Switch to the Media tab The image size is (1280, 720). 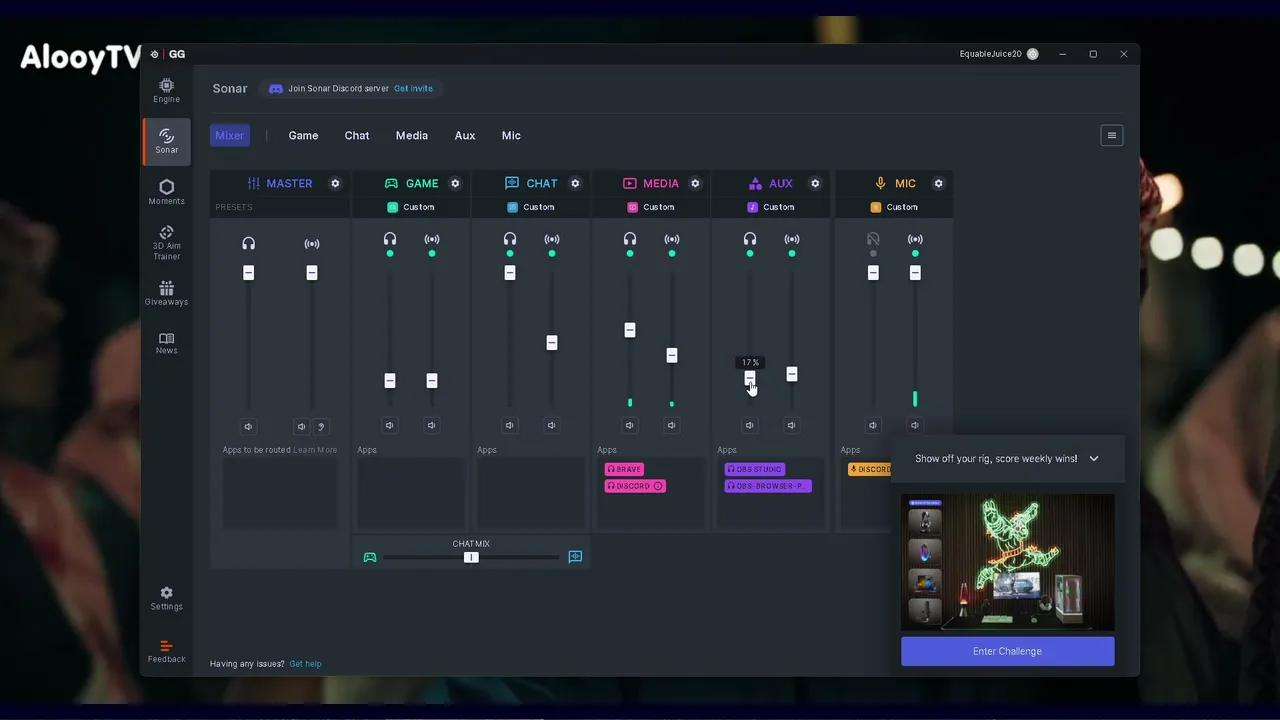pyautogui.click(x=411, y=135)
